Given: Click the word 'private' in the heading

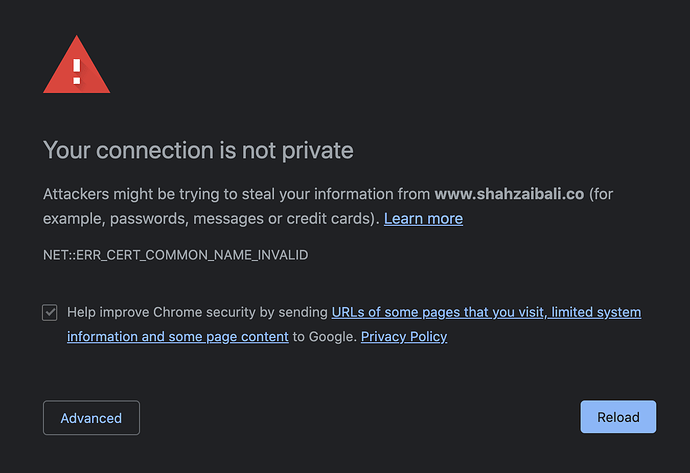Looking at the screenshot, I should pos(317,151).
